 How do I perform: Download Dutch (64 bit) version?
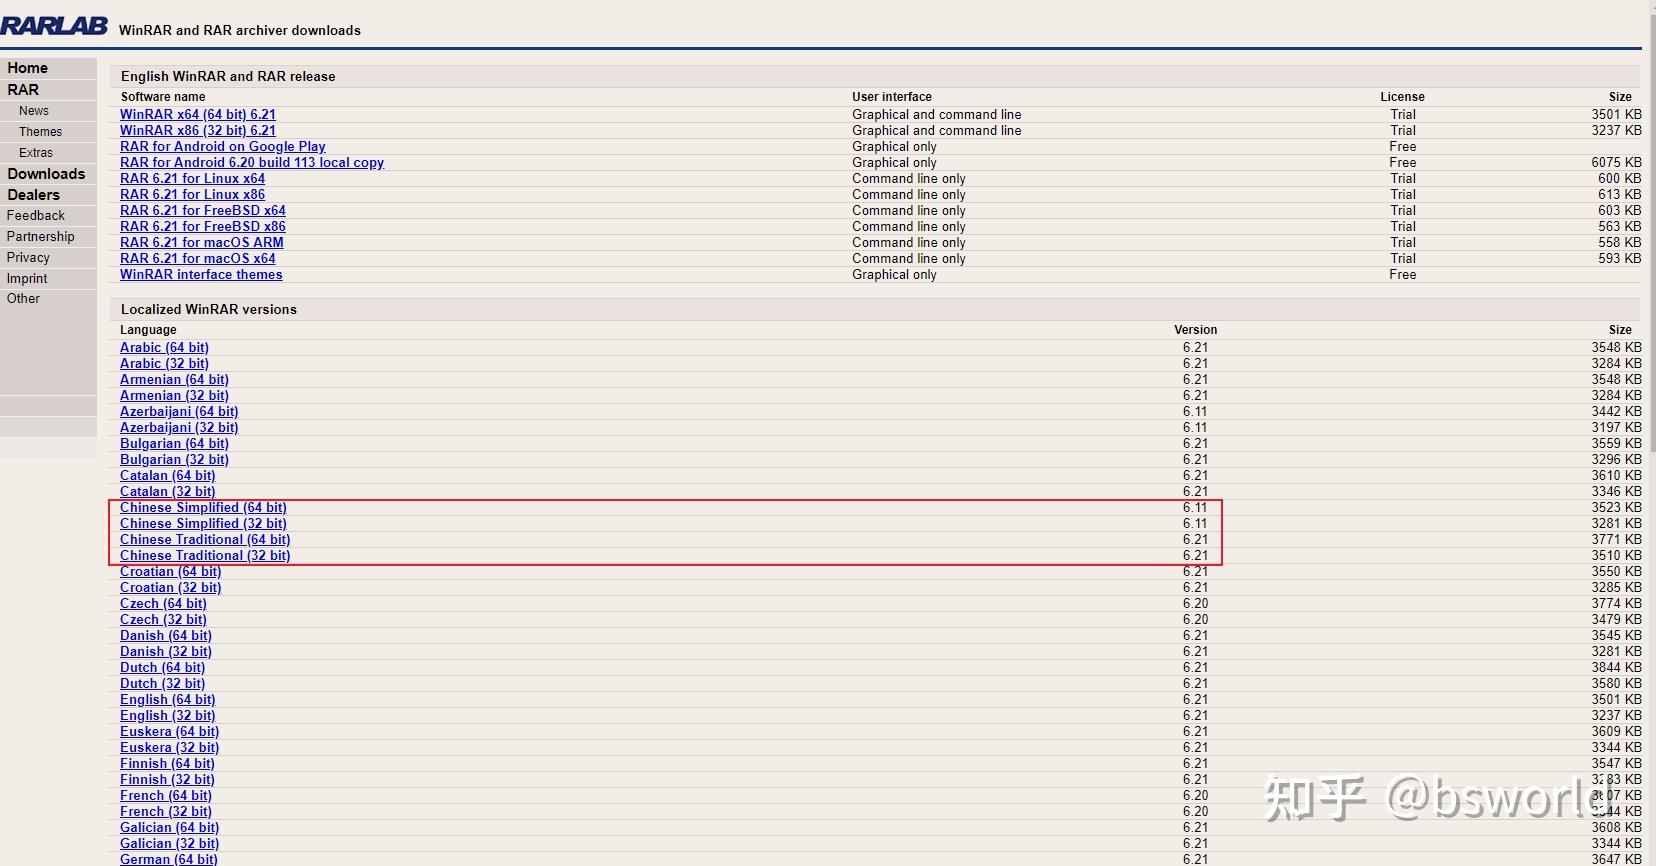coord(162,668)
